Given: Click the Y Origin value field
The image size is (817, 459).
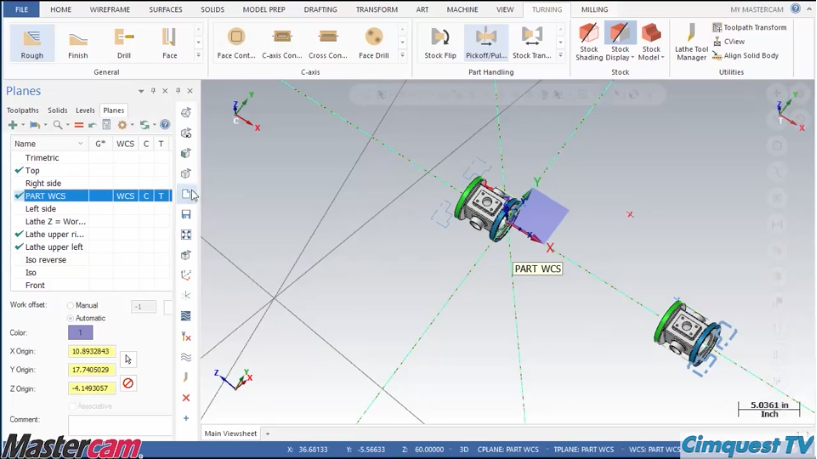Looking at the screenshot, I should point(92,370).
